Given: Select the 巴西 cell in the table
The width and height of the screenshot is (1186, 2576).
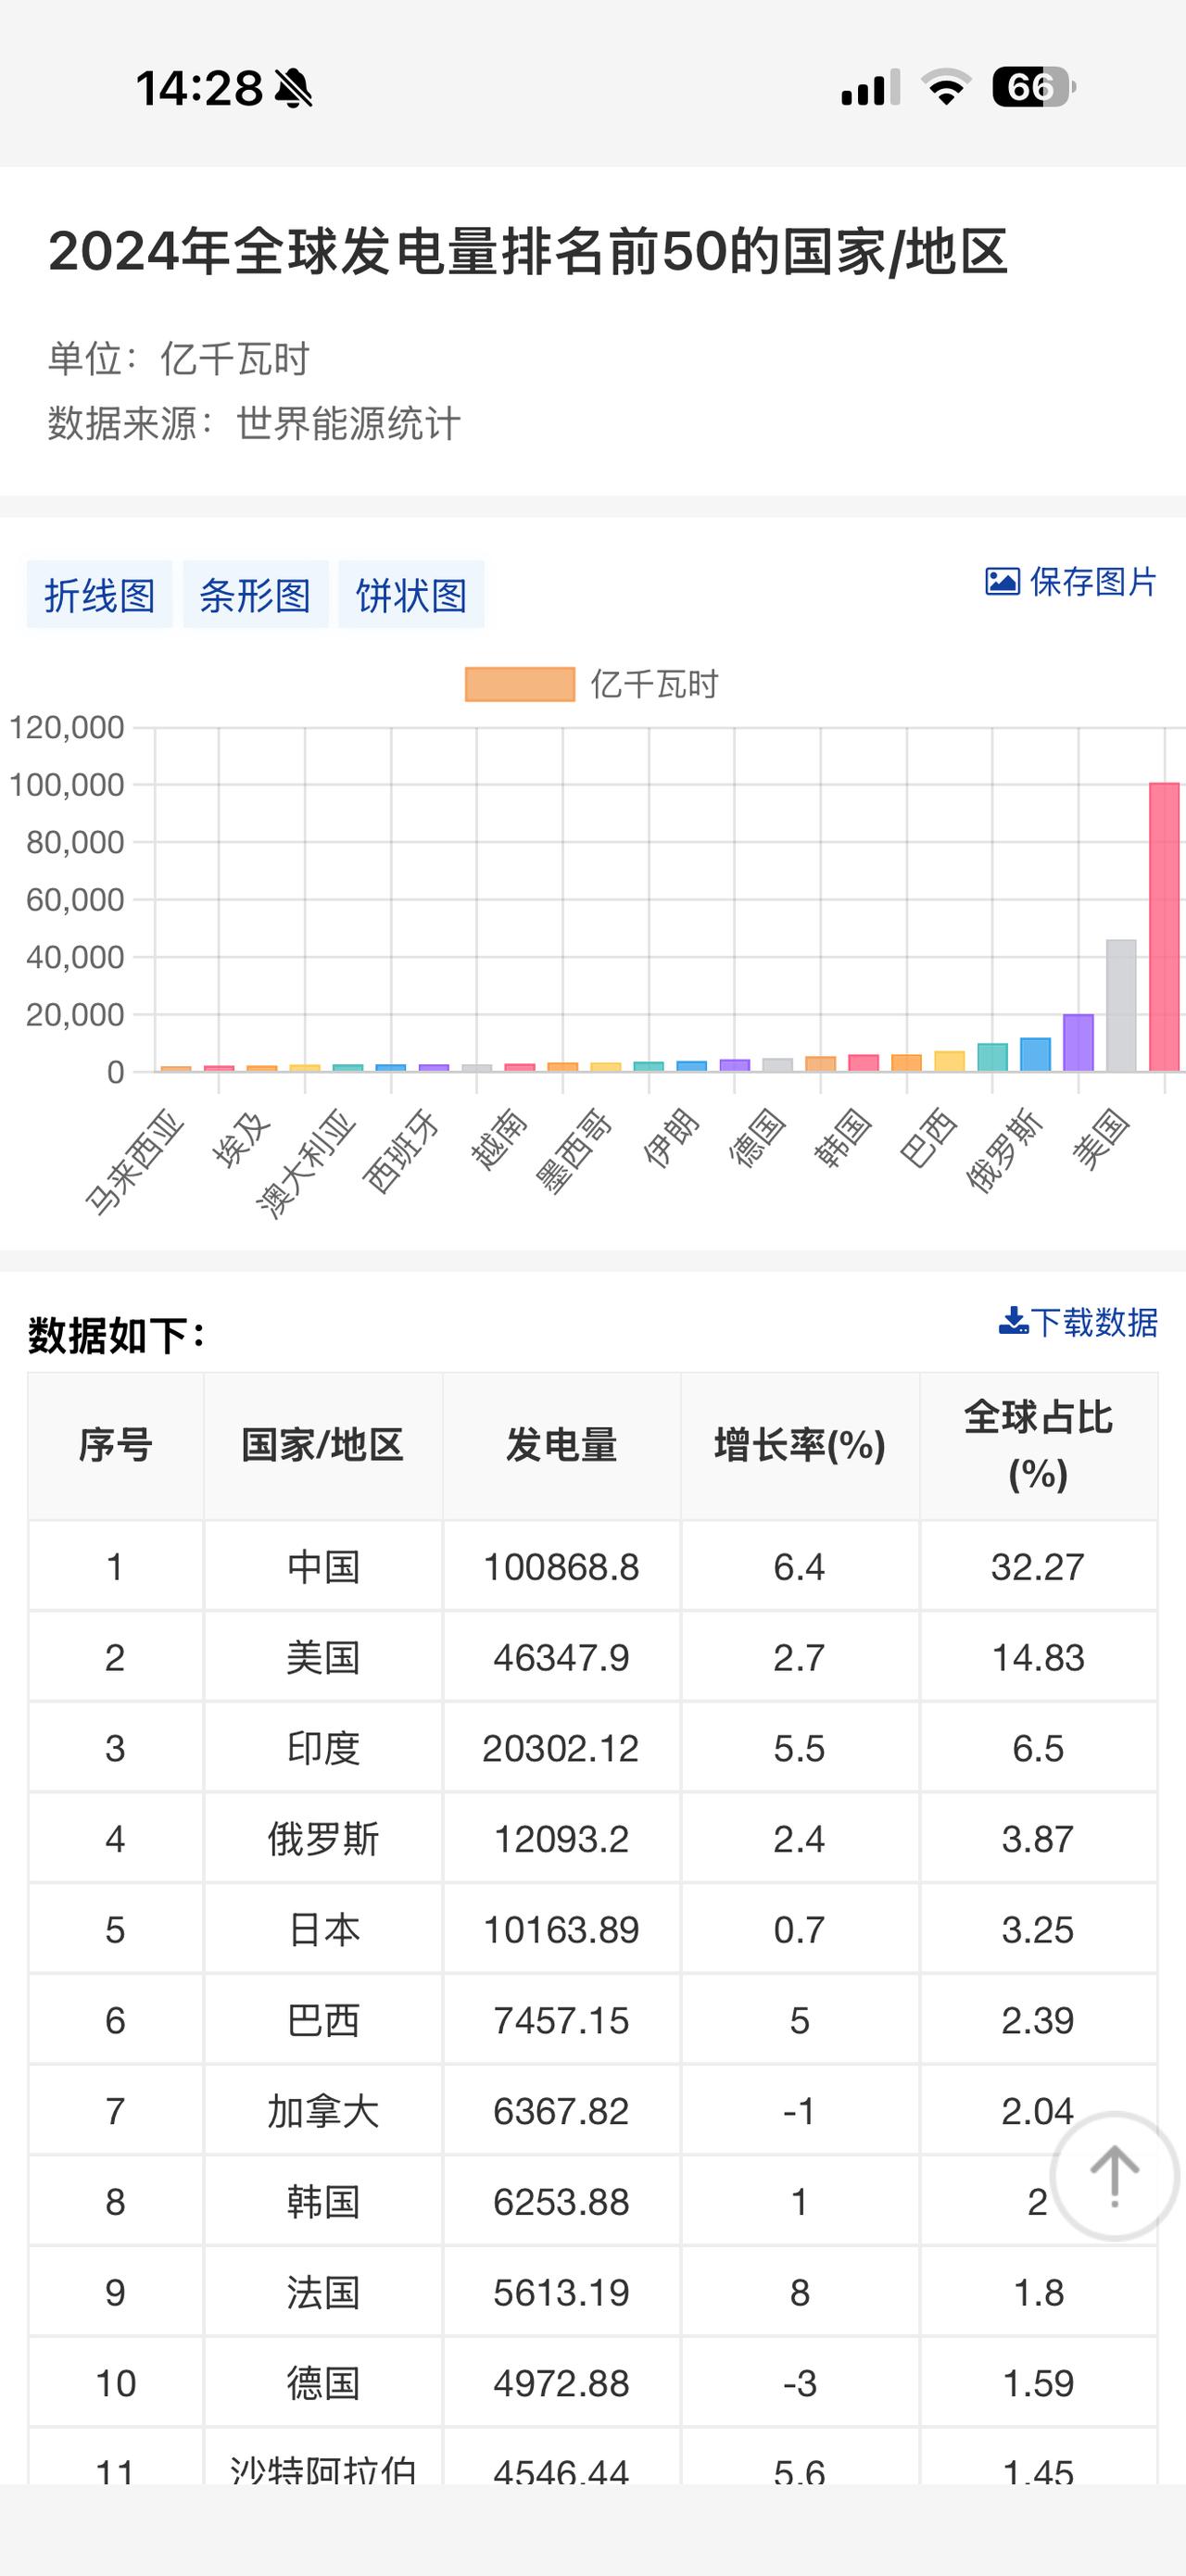Looking at the screenshot, I should point(323,2021).
